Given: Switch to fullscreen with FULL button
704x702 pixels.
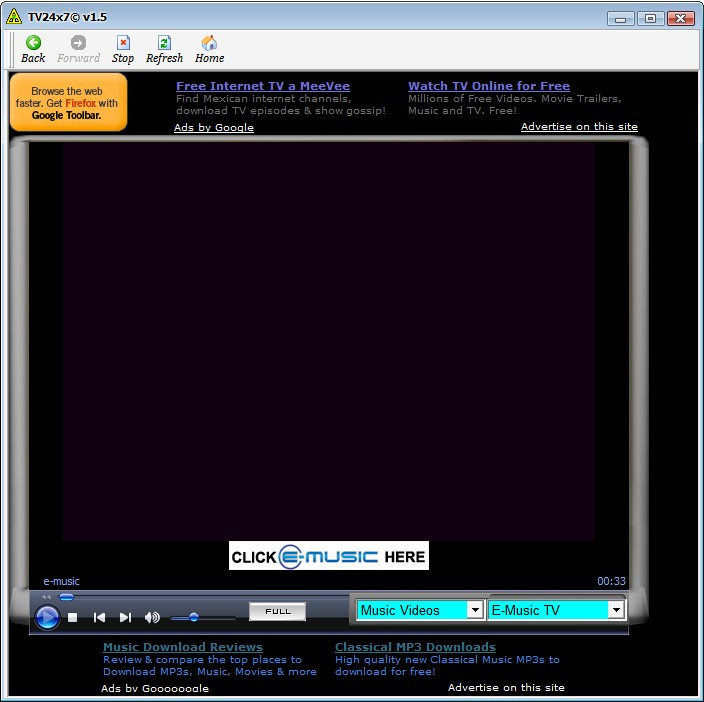Looking at the screenshot, I should tap(277, 611).
